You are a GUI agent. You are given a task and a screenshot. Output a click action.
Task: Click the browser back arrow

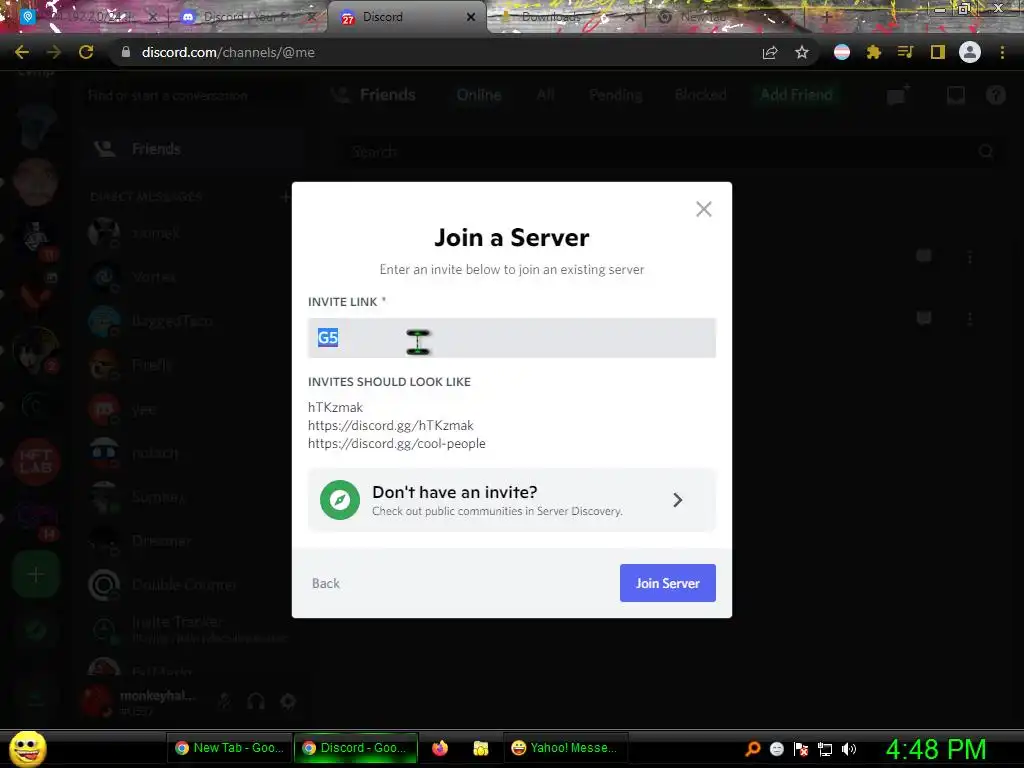22,52
